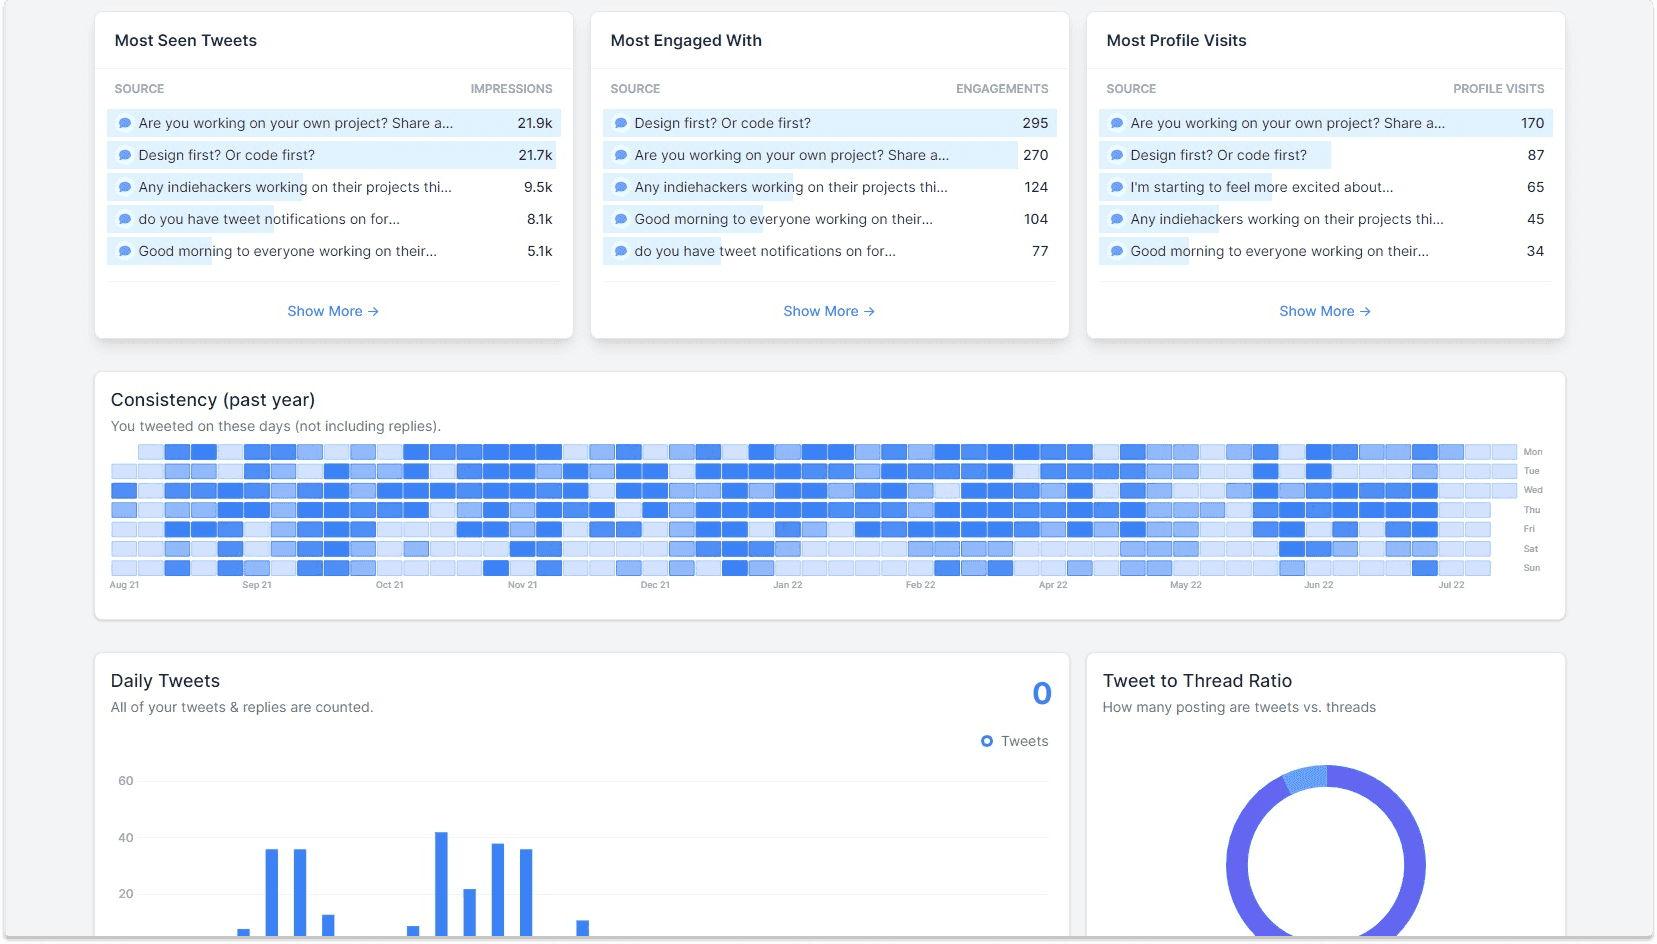Click tweet icon beside 'Good morning' in Most Seen Tweets
The width and height of the screenshot is (1657, 944).
tap(125, 251)
